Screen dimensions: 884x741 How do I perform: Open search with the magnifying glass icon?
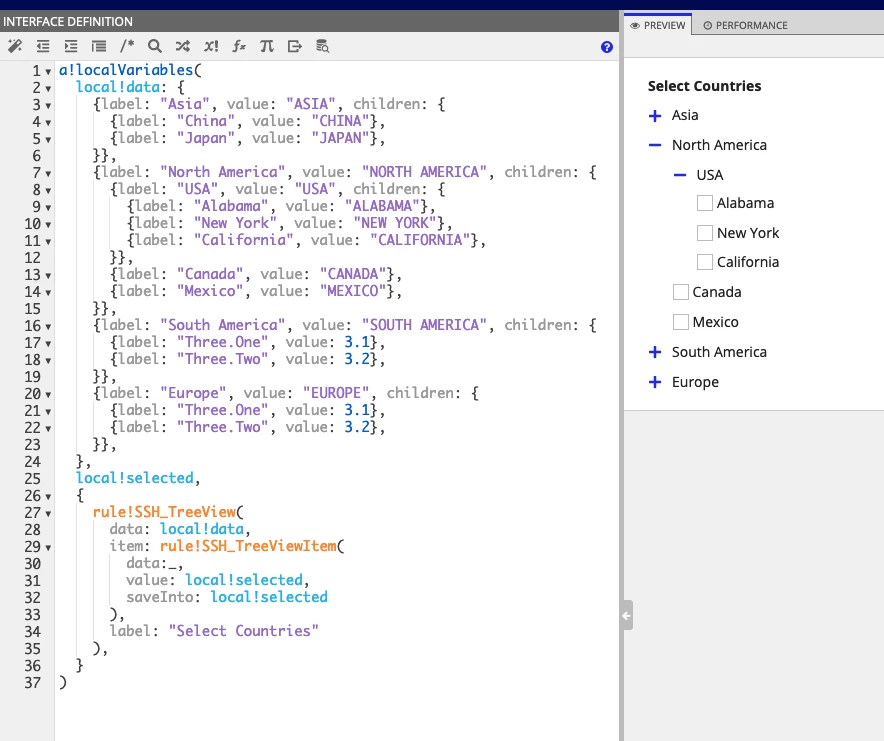tap(154, 46)
